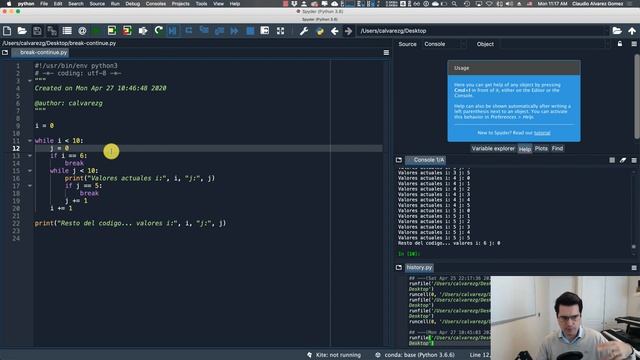Open the Object combo box in Help
This screenshot has height=360, width=640.
point(556,44)
